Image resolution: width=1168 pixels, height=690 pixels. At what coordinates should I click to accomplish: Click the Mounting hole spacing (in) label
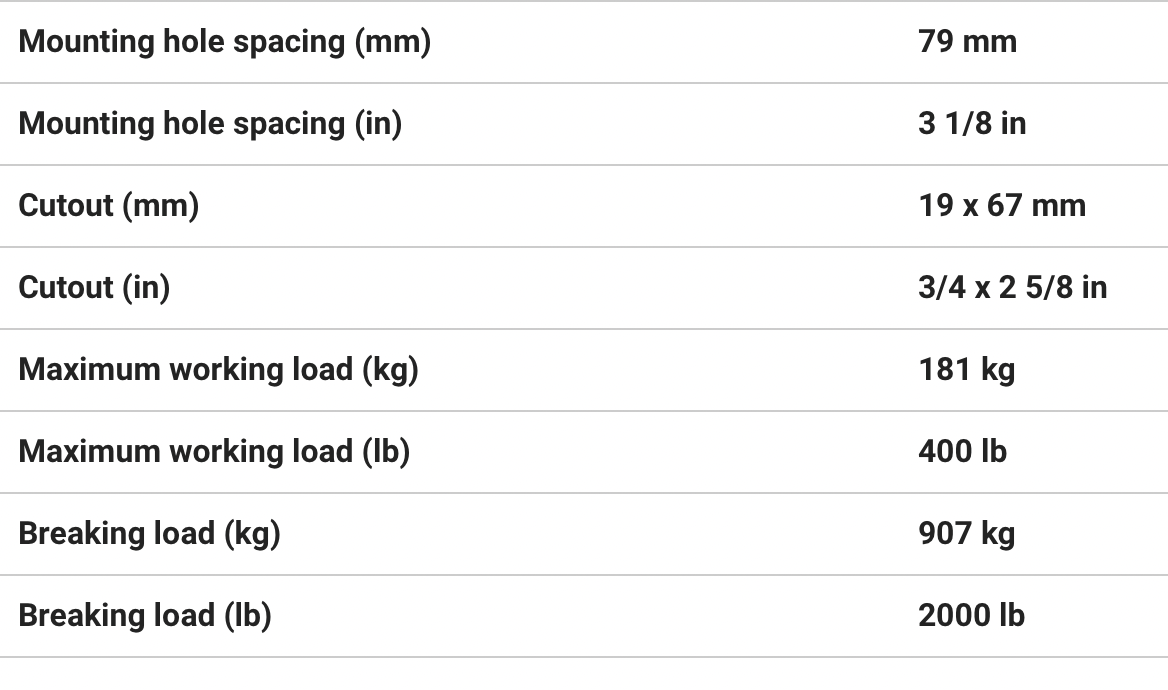tap(210, 124)
